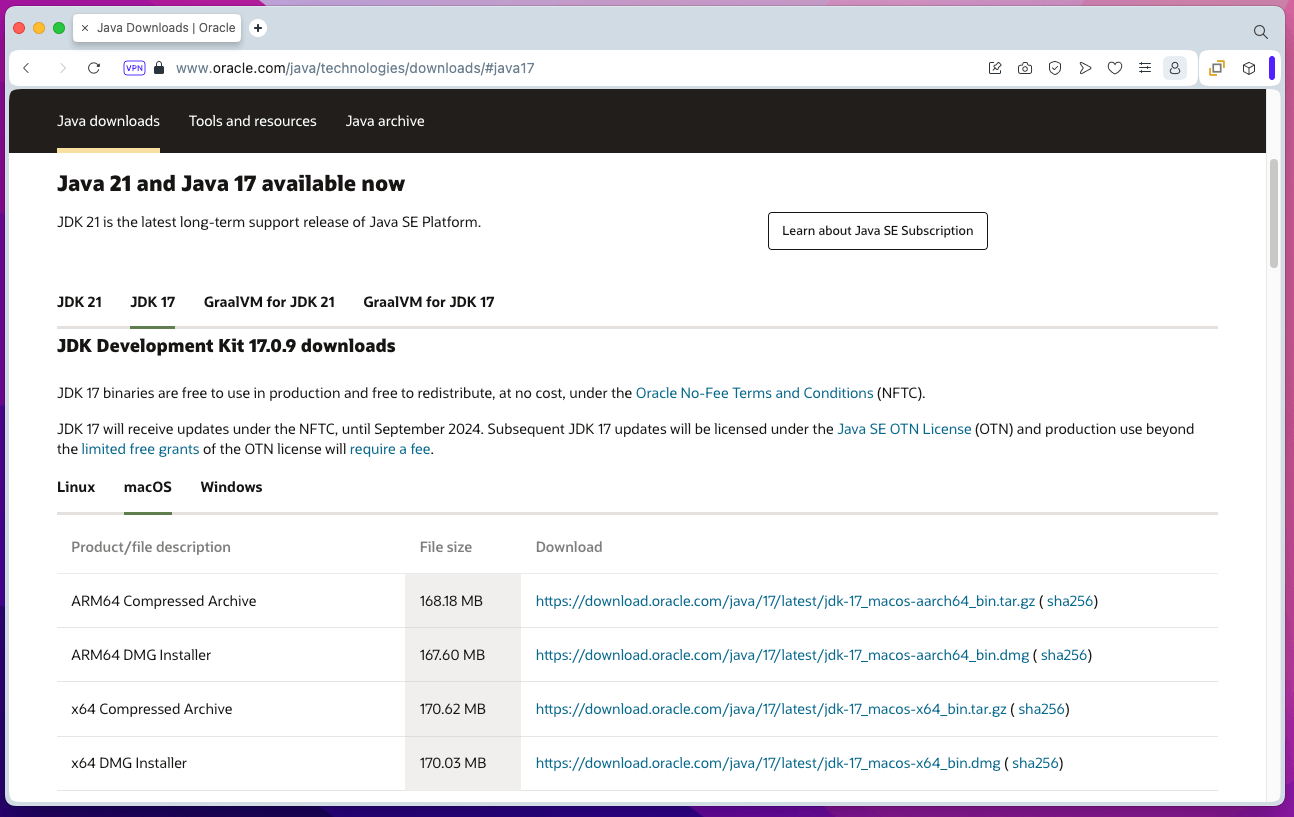Open Easy Setup sliders icon
The width and height of the screenshot is (1294, 817).
1145,68
